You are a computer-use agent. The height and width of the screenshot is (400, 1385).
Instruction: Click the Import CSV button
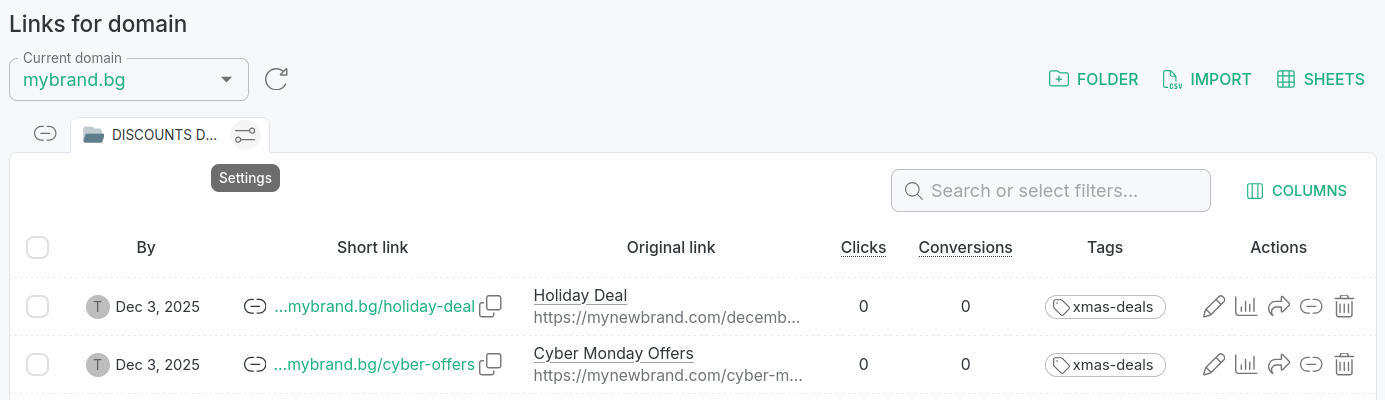(1207, 79)
